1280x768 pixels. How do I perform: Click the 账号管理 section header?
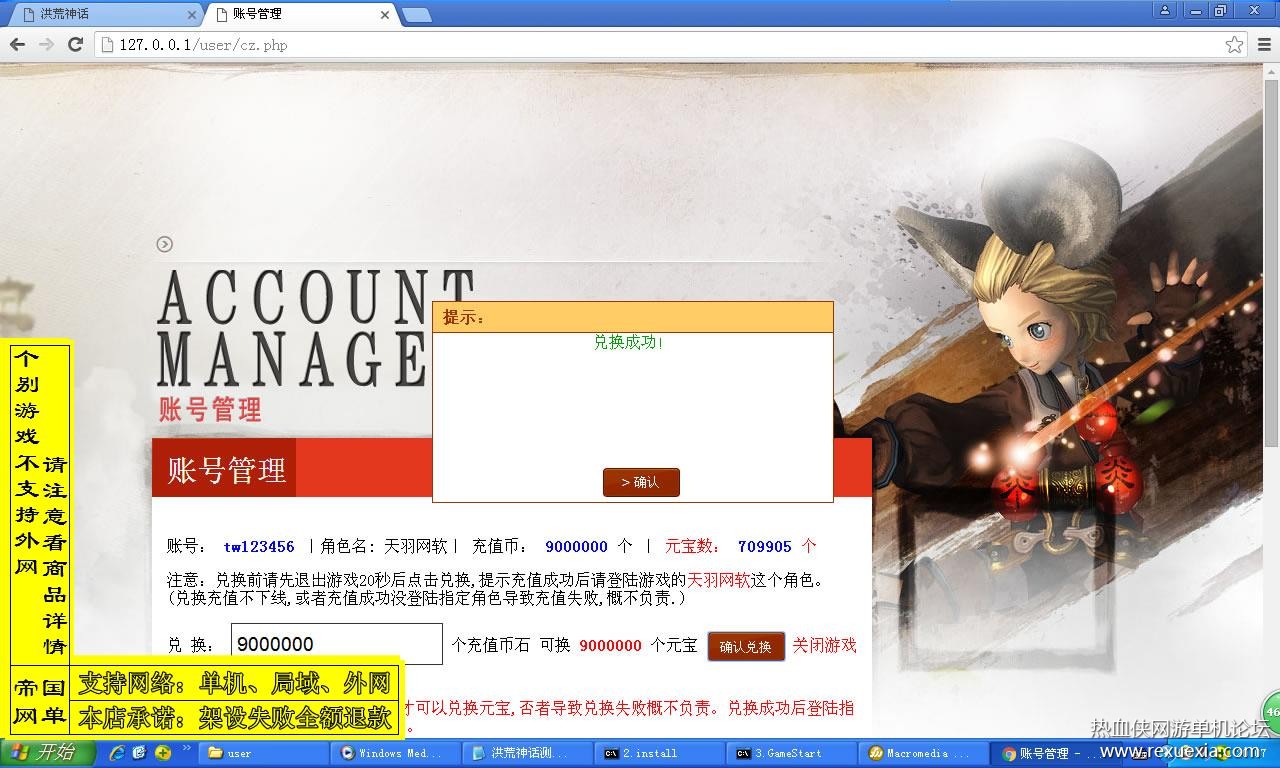point(226,469)
